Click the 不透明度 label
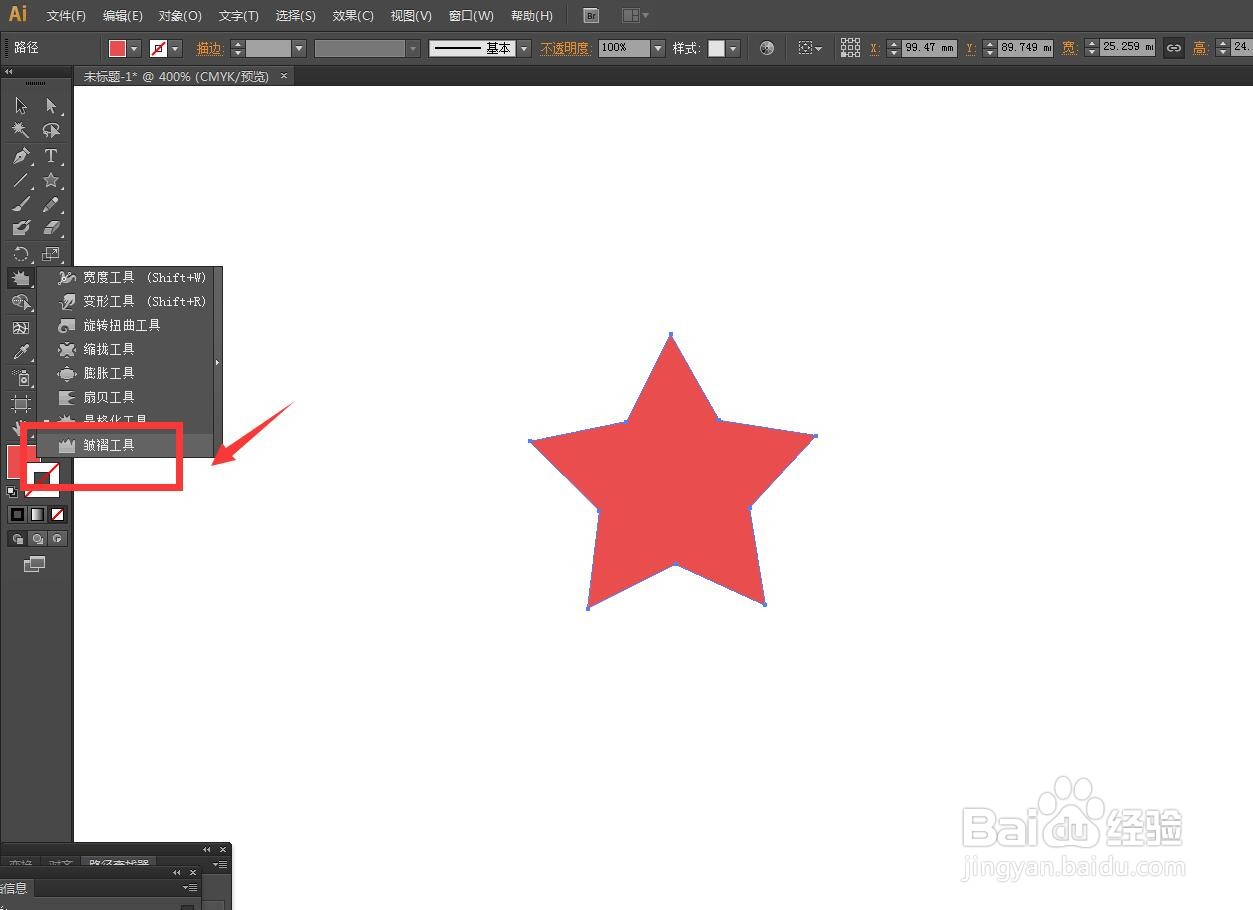Image resolution: width=1253 pixels, height=910 pixels. coord(565,47)
